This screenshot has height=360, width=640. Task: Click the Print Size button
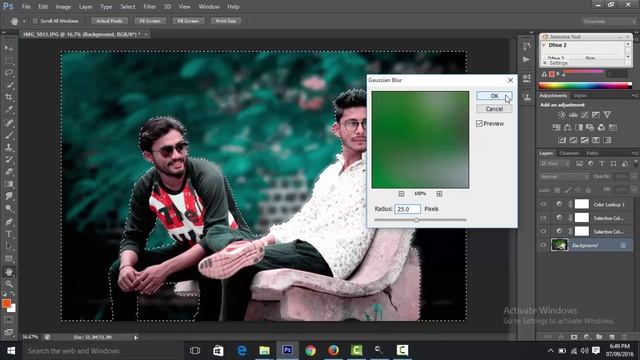click(x=226, y=21)
